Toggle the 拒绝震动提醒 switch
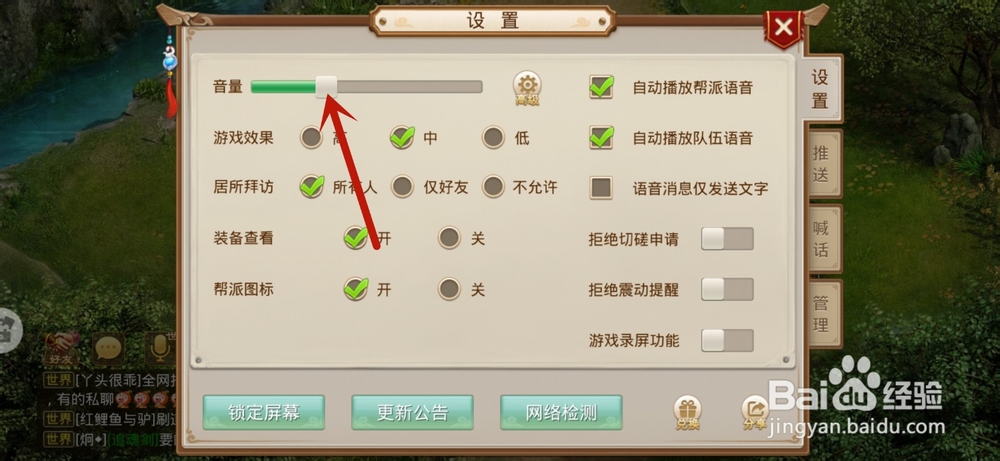 pos(727,289)
